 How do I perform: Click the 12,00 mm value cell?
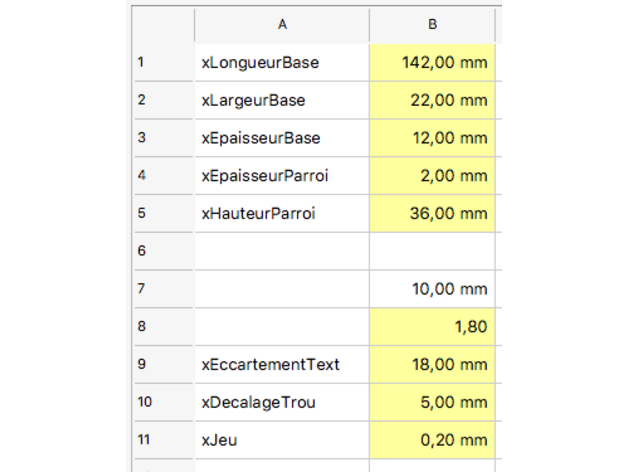pyautogui.click(x=432, y=138)
